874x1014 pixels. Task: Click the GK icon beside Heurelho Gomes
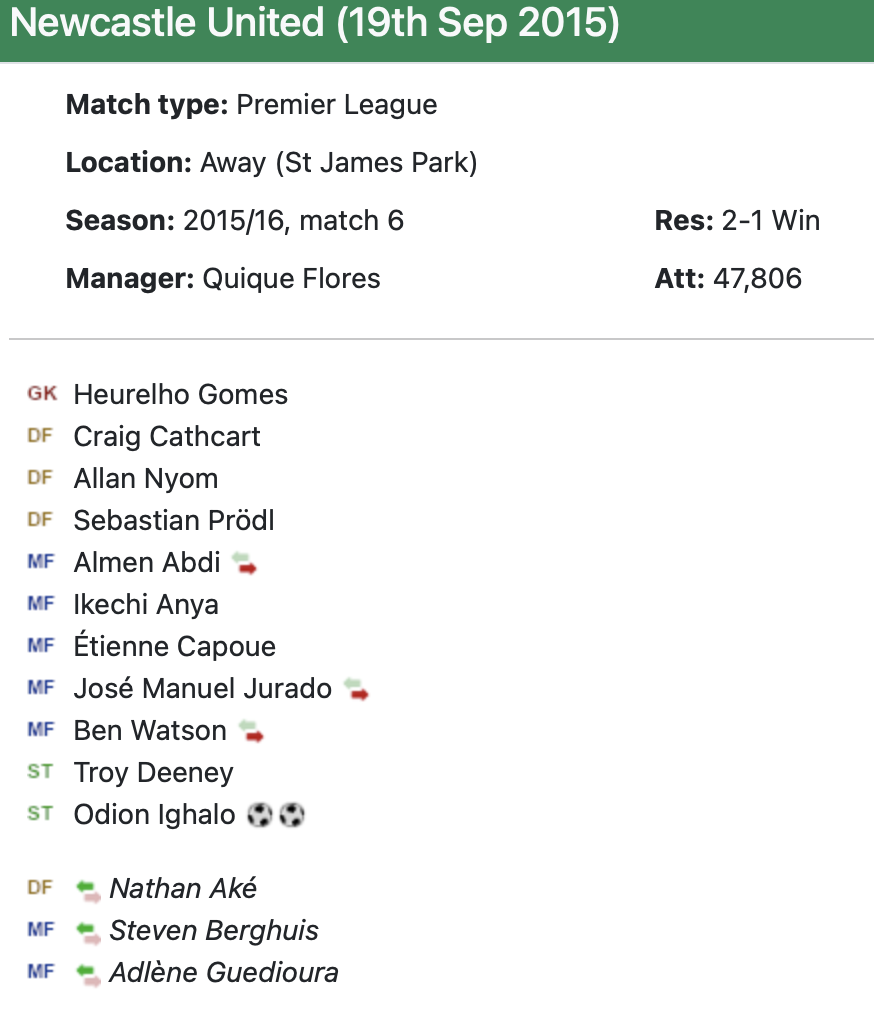tap(42, 394)
